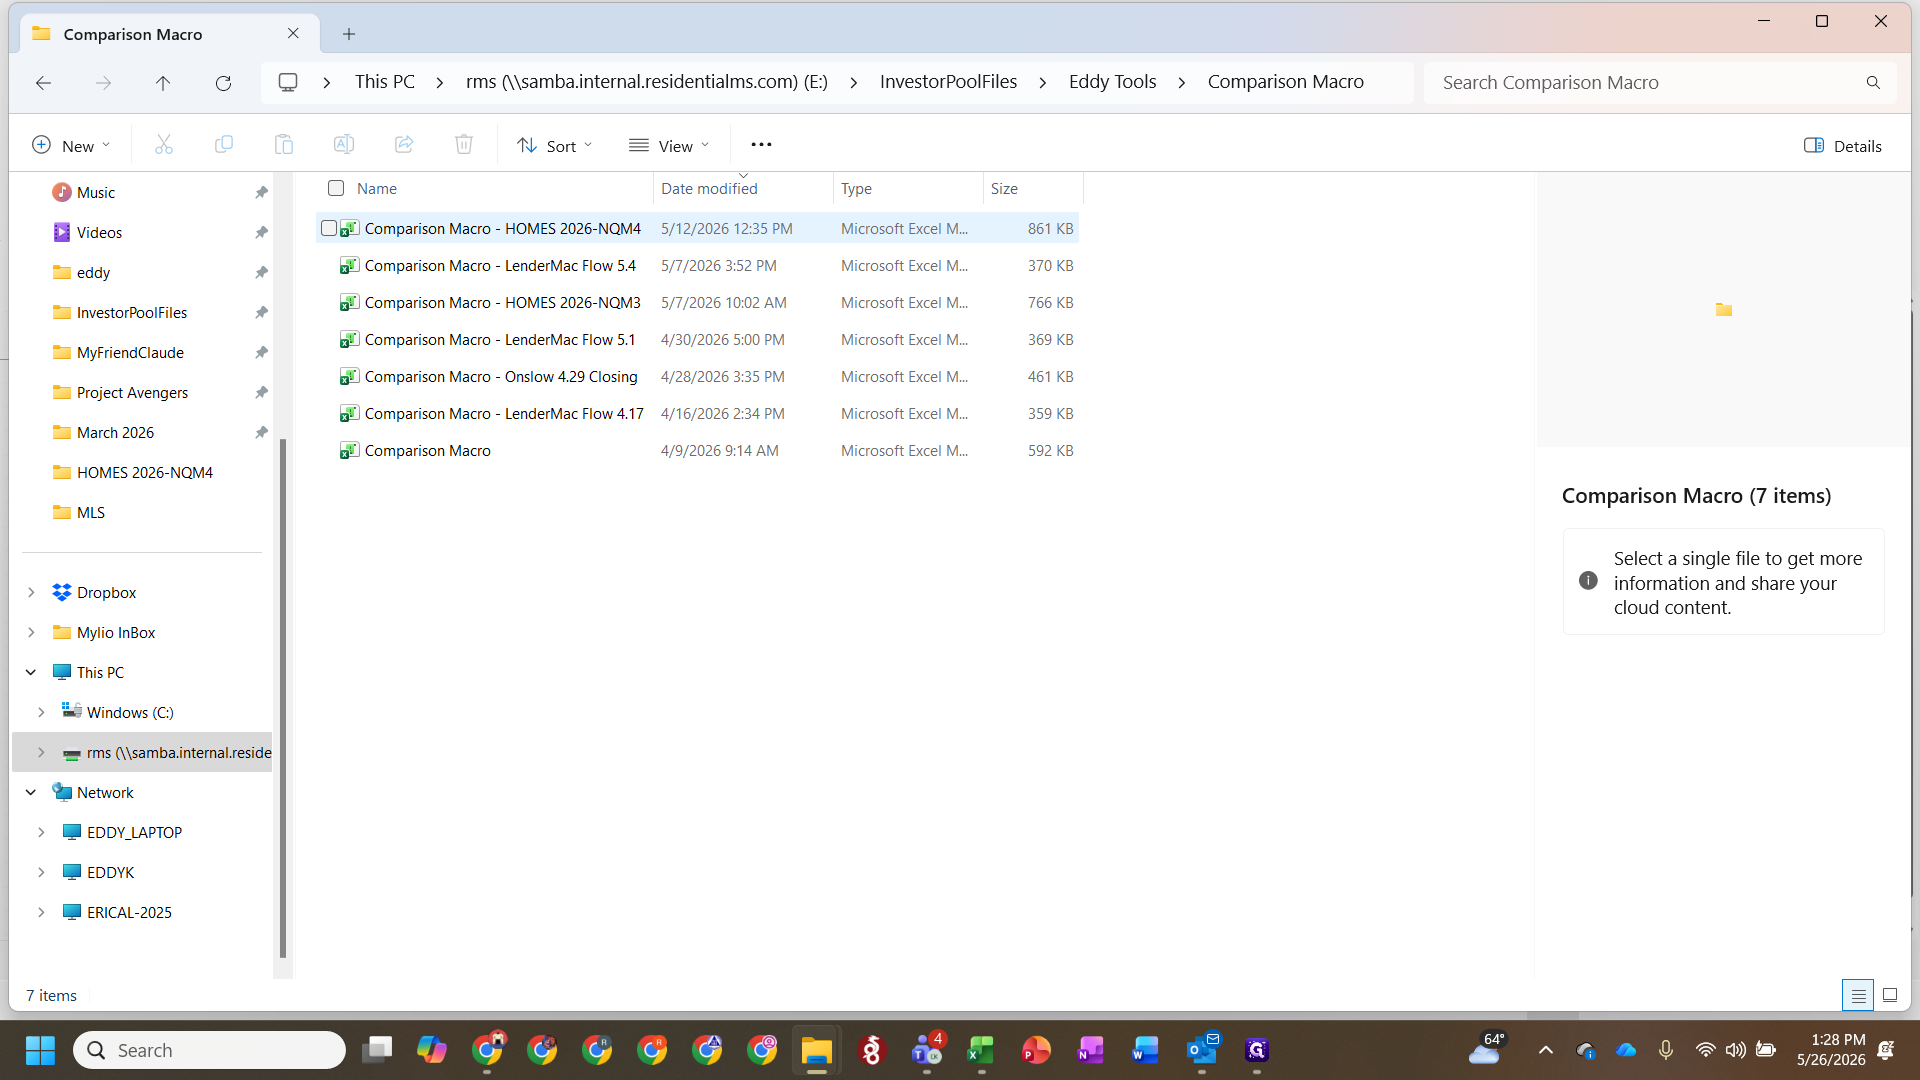Toggle the select-all checkbox in header
This screenshot has height=1080, width=1920.
pyautogui.click(x=336, y=188)
